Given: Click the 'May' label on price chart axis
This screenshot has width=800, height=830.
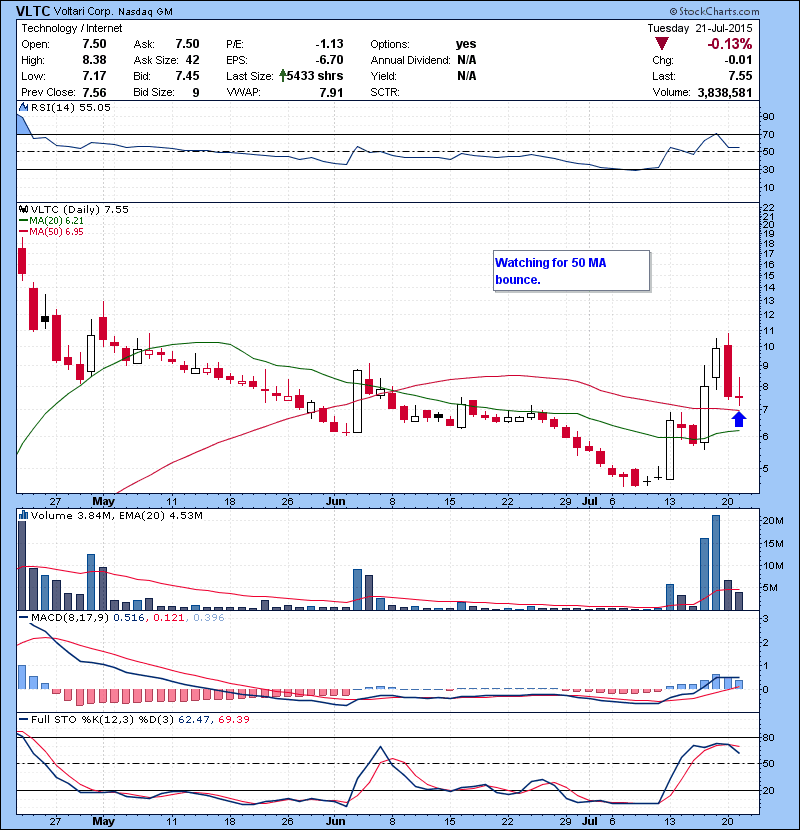Looking at the screenshot, I should [x=103, y=501].
